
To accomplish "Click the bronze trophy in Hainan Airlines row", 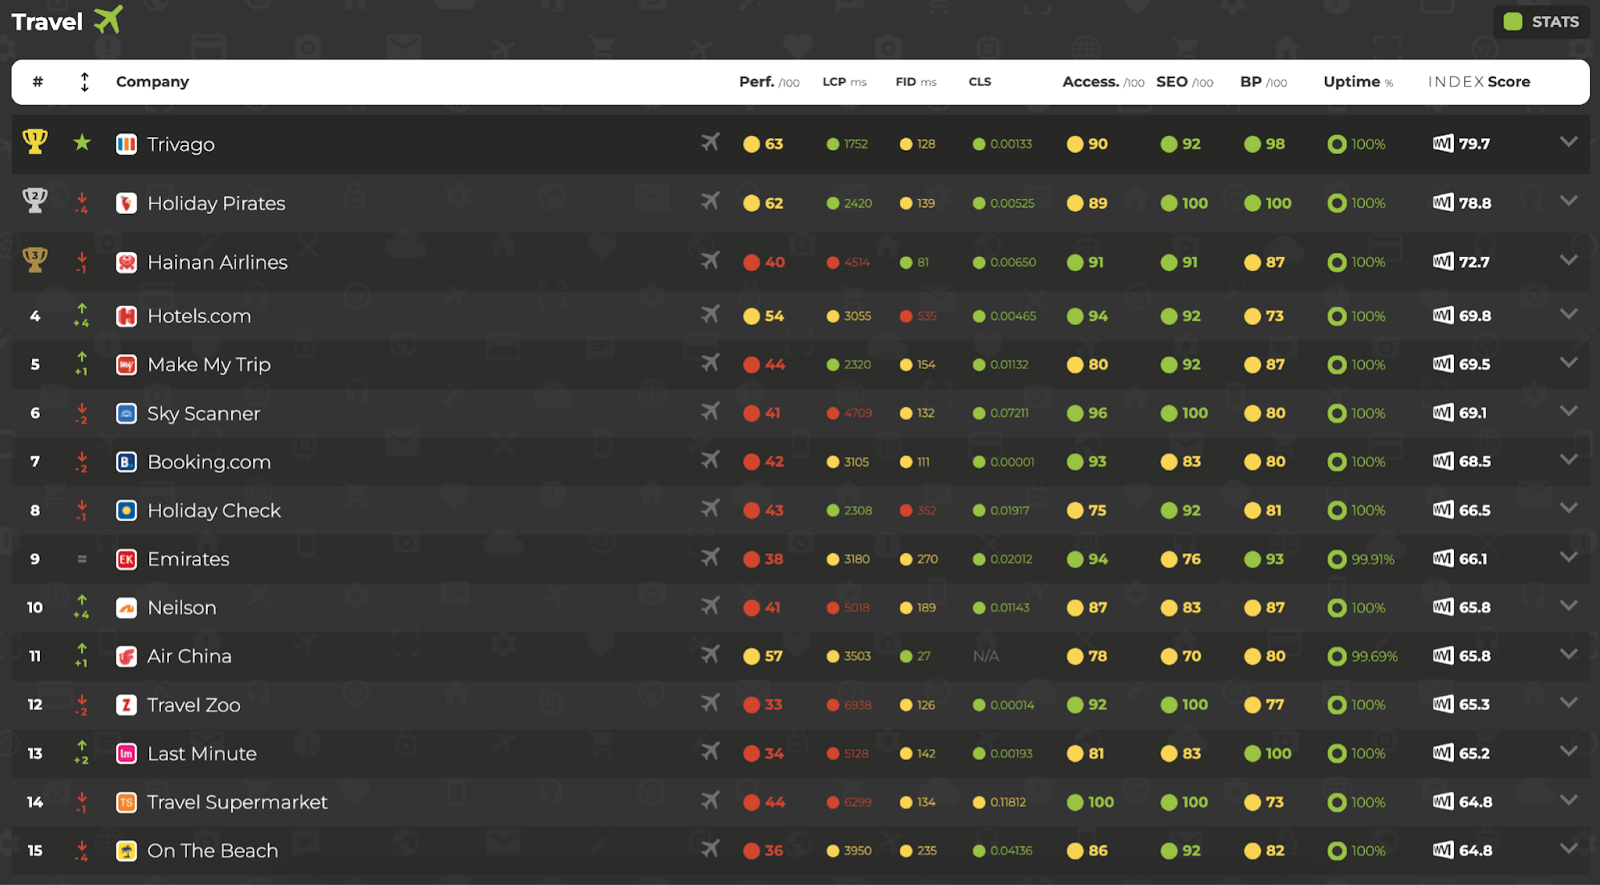I will pos(35,260).
